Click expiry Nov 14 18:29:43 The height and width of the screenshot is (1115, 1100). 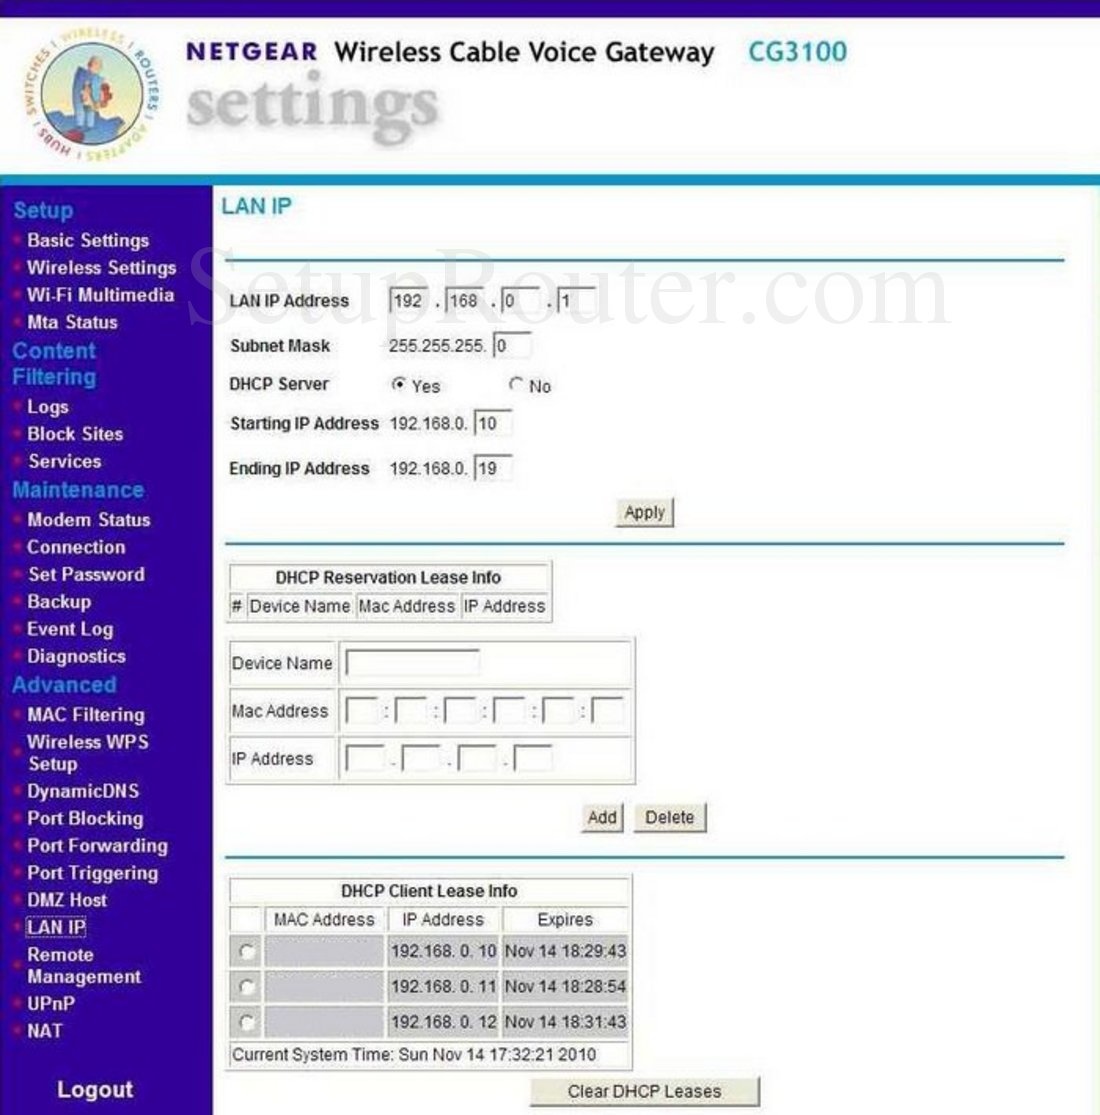tap(565, 951)
